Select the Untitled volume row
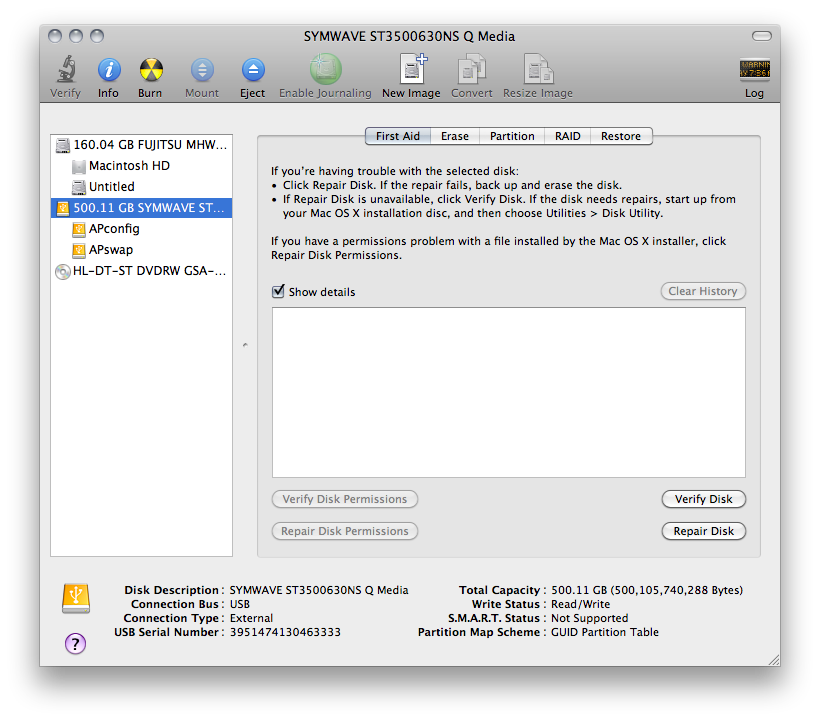 coord(141,187)
